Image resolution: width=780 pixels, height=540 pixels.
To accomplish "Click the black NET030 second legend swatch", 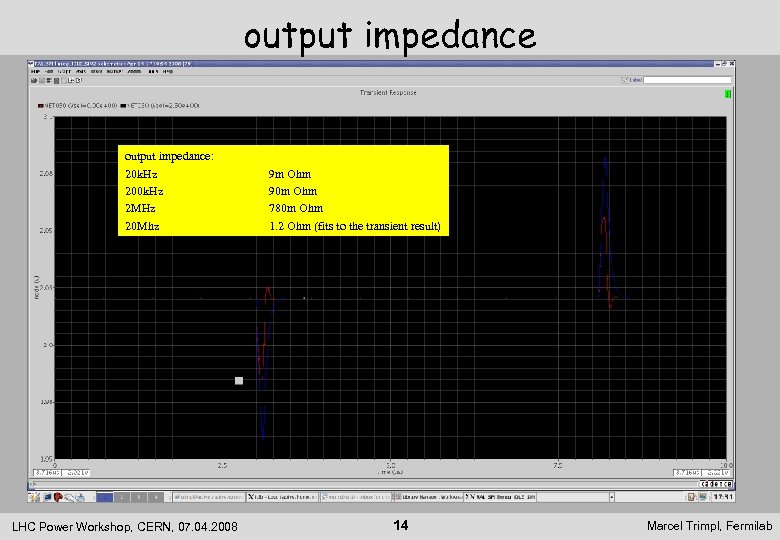I will [x=123, y=106].
